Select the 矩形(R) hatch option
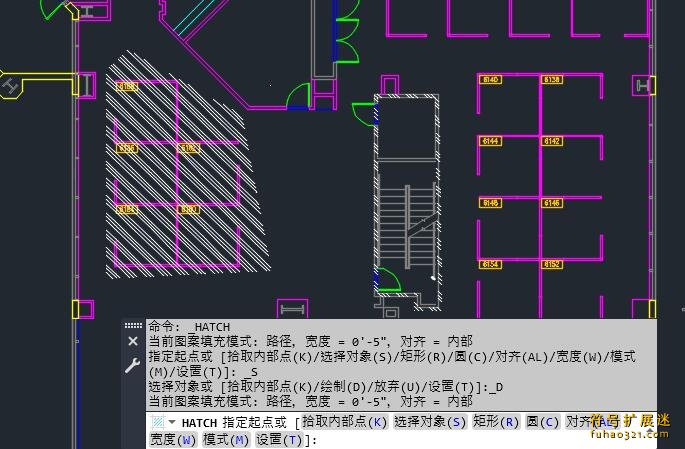 495,422
